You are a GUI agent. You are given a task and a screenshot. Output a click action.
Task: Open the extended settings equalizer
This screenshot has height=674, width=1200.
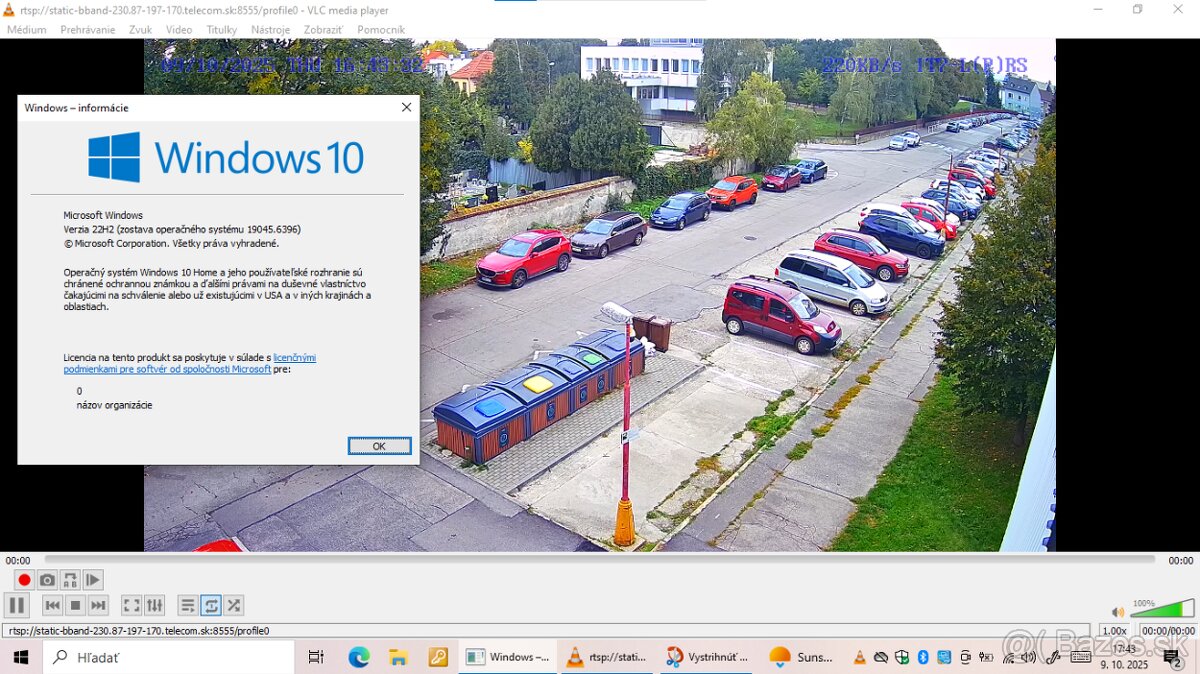click(x=154, y=605)
